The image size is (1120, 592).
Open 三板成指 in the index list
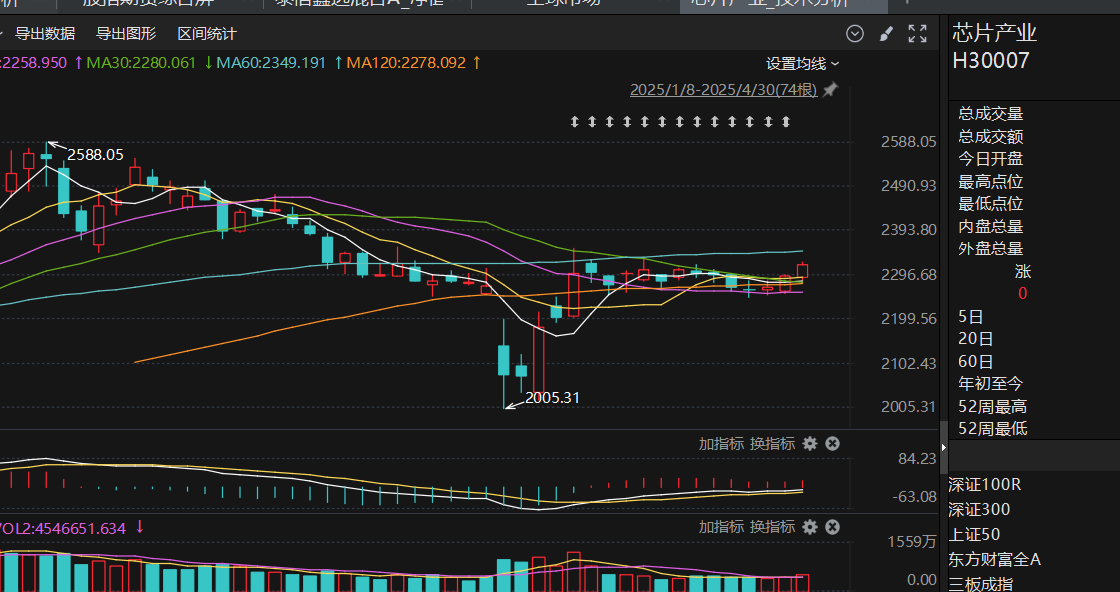(981, 583)
